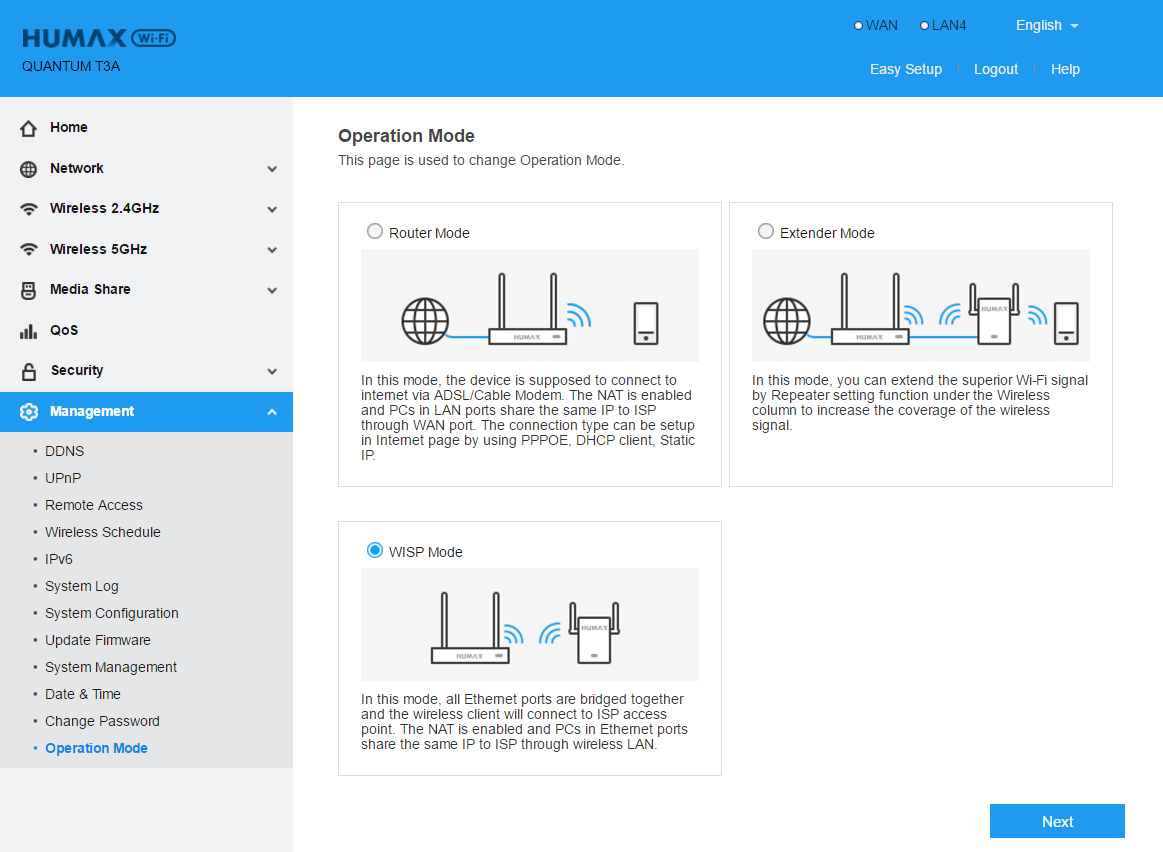Viewport: 1163px width, 852px height.
Task: Click the Extender Mode diagram image
Action: 920,306
